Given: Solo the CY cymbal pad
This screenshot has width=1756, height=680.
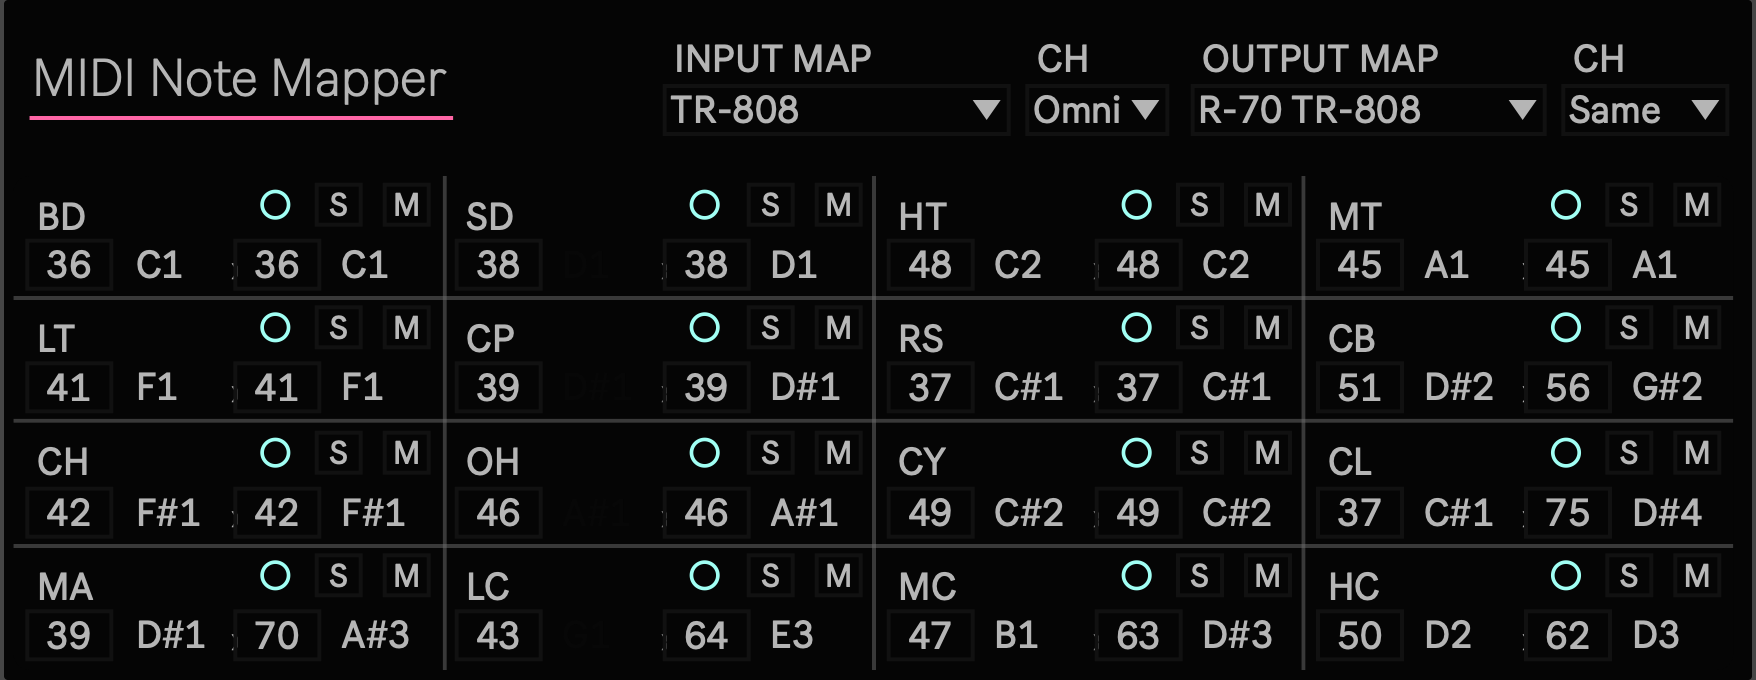Looking at the screenshot, I should pos(1199,453).
